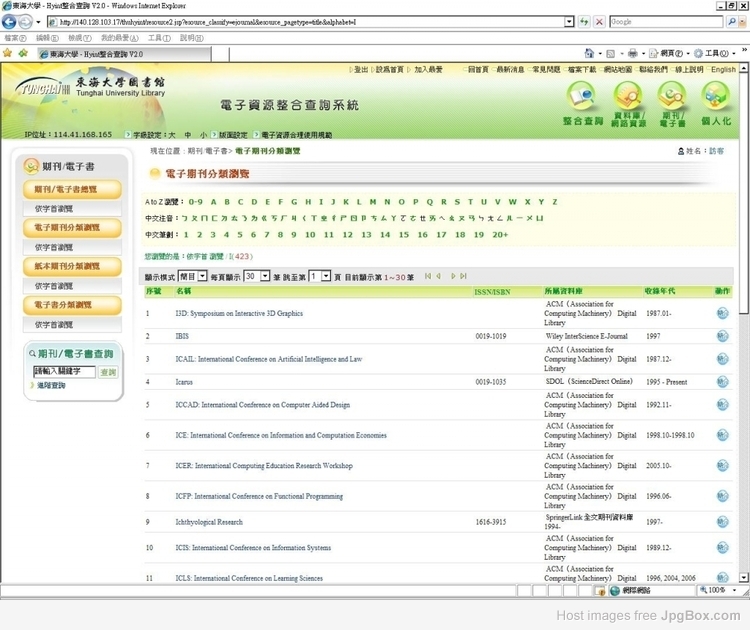Open the 資料庫/網路資源 icon

coord(629,102)
